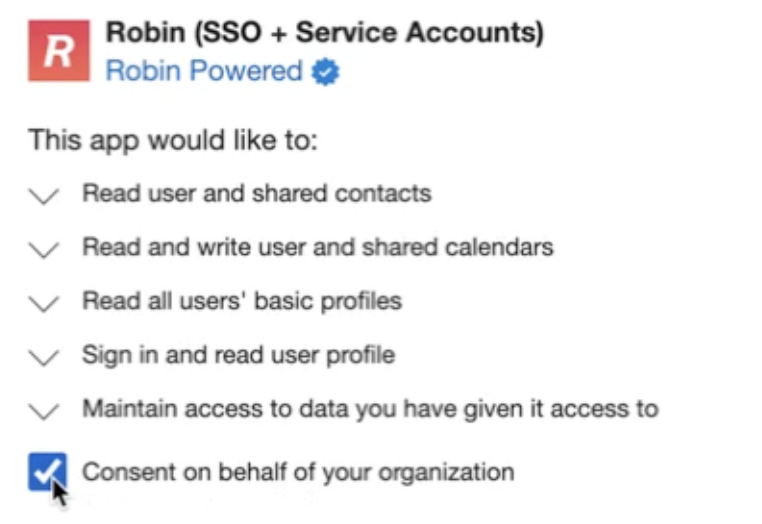
Task: Expand Read all users' basic profiles chevron
Action: [x=44, y=303]
